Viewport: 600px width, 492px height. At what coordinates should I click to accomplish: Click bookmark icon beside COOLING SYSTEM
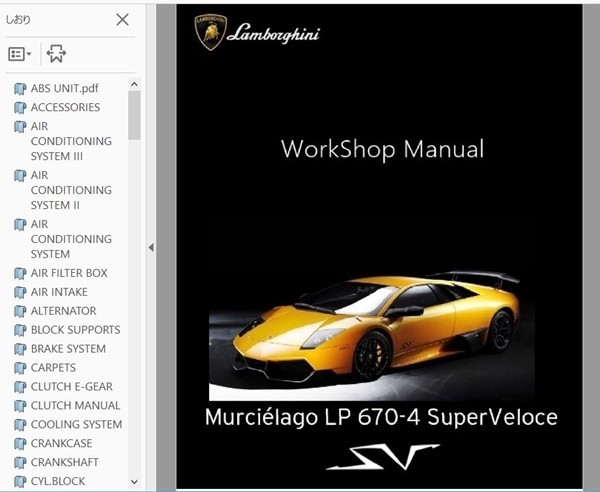(20, 425)
